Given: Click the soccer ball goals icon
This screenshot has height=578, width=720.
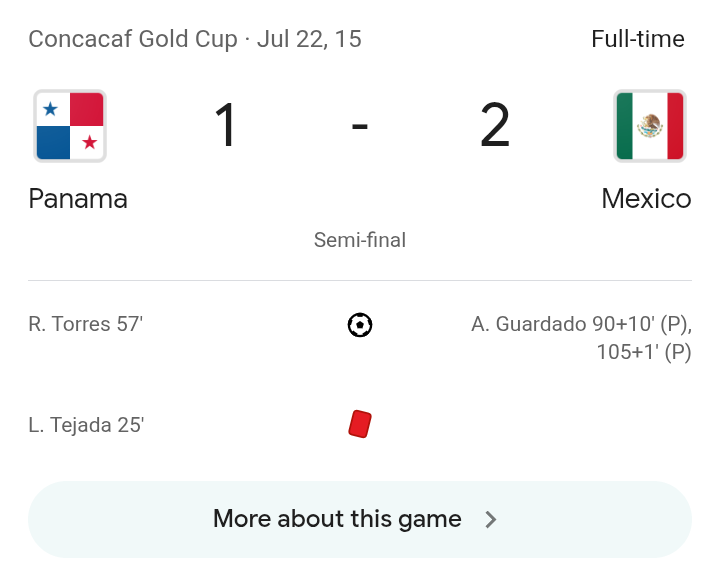Looking at the screenshot, I should pos(360,325).
